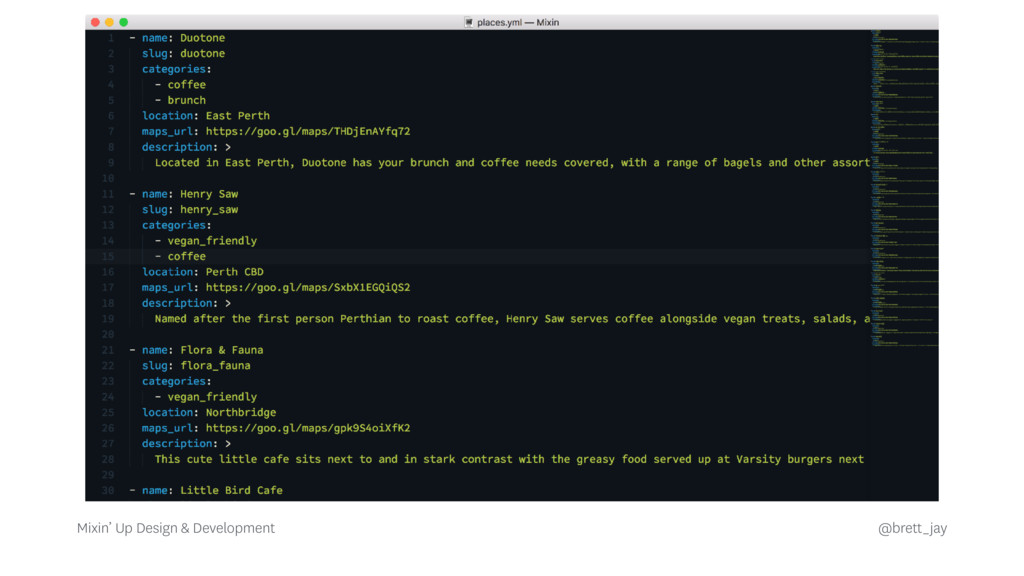
Task: Click 'categories:' key on line 3
Action: [176, 69]
